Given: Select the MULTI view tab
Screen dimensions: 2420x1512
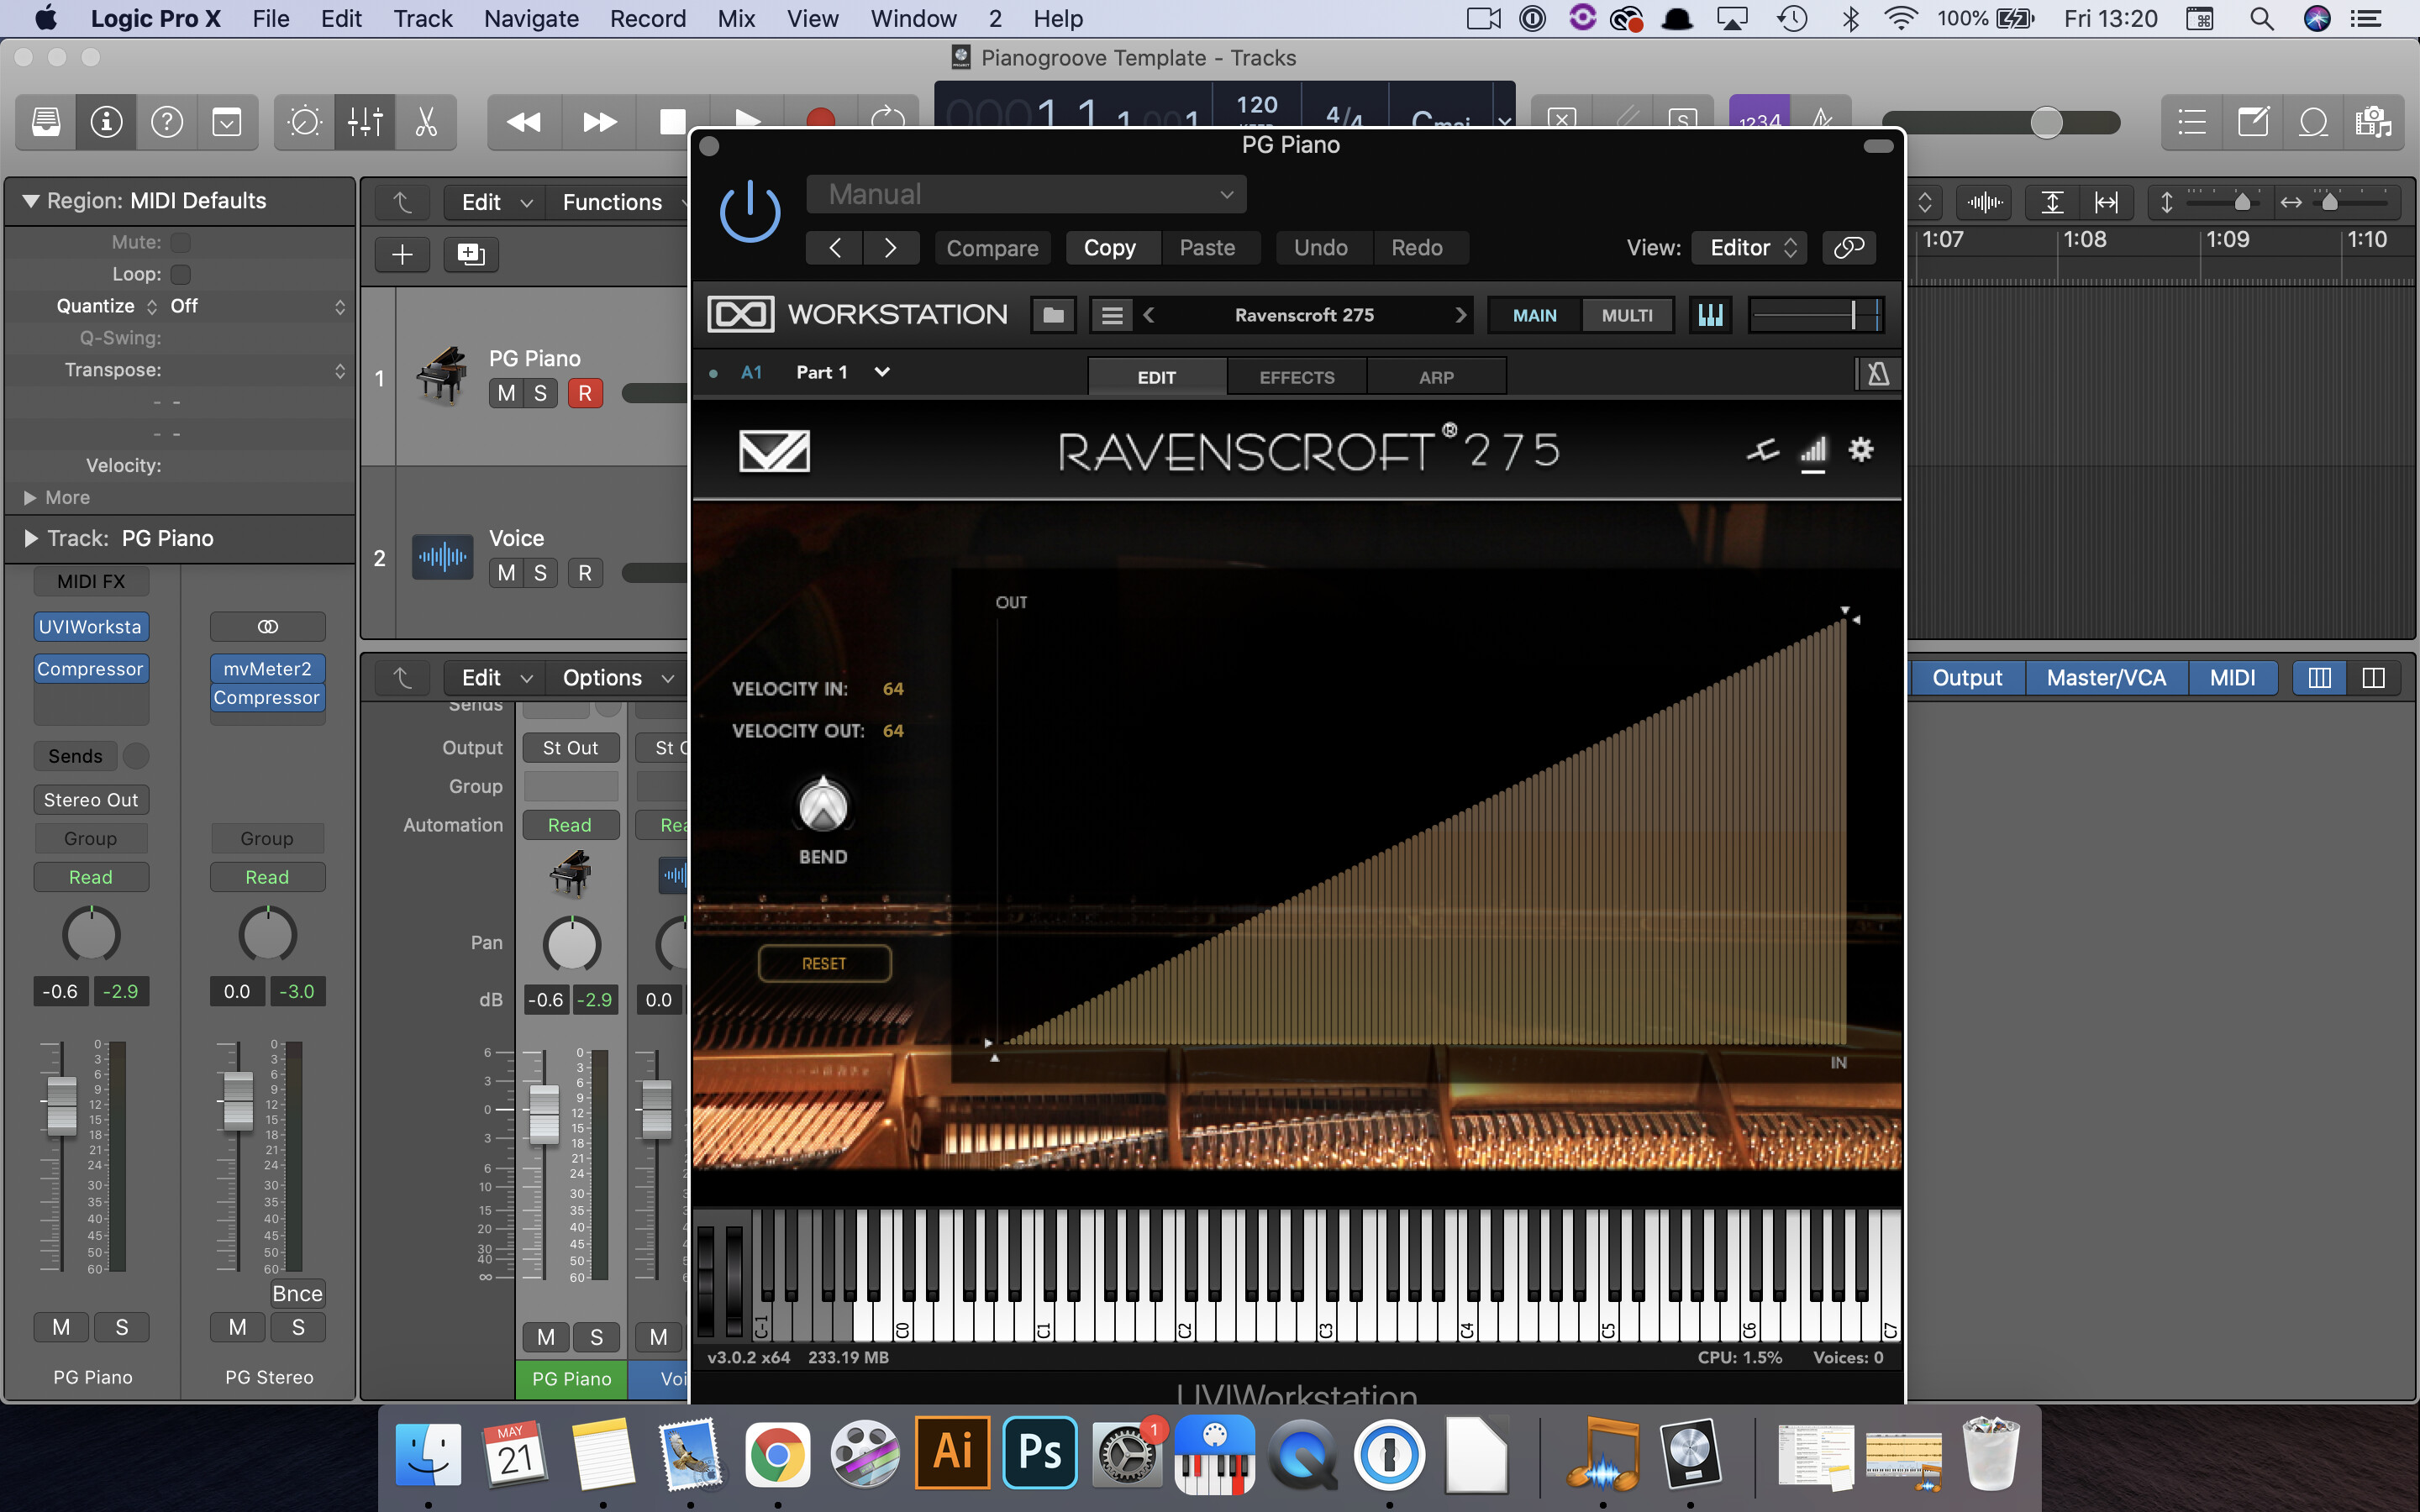Looking at the screenshot, I should point(1626,315).
